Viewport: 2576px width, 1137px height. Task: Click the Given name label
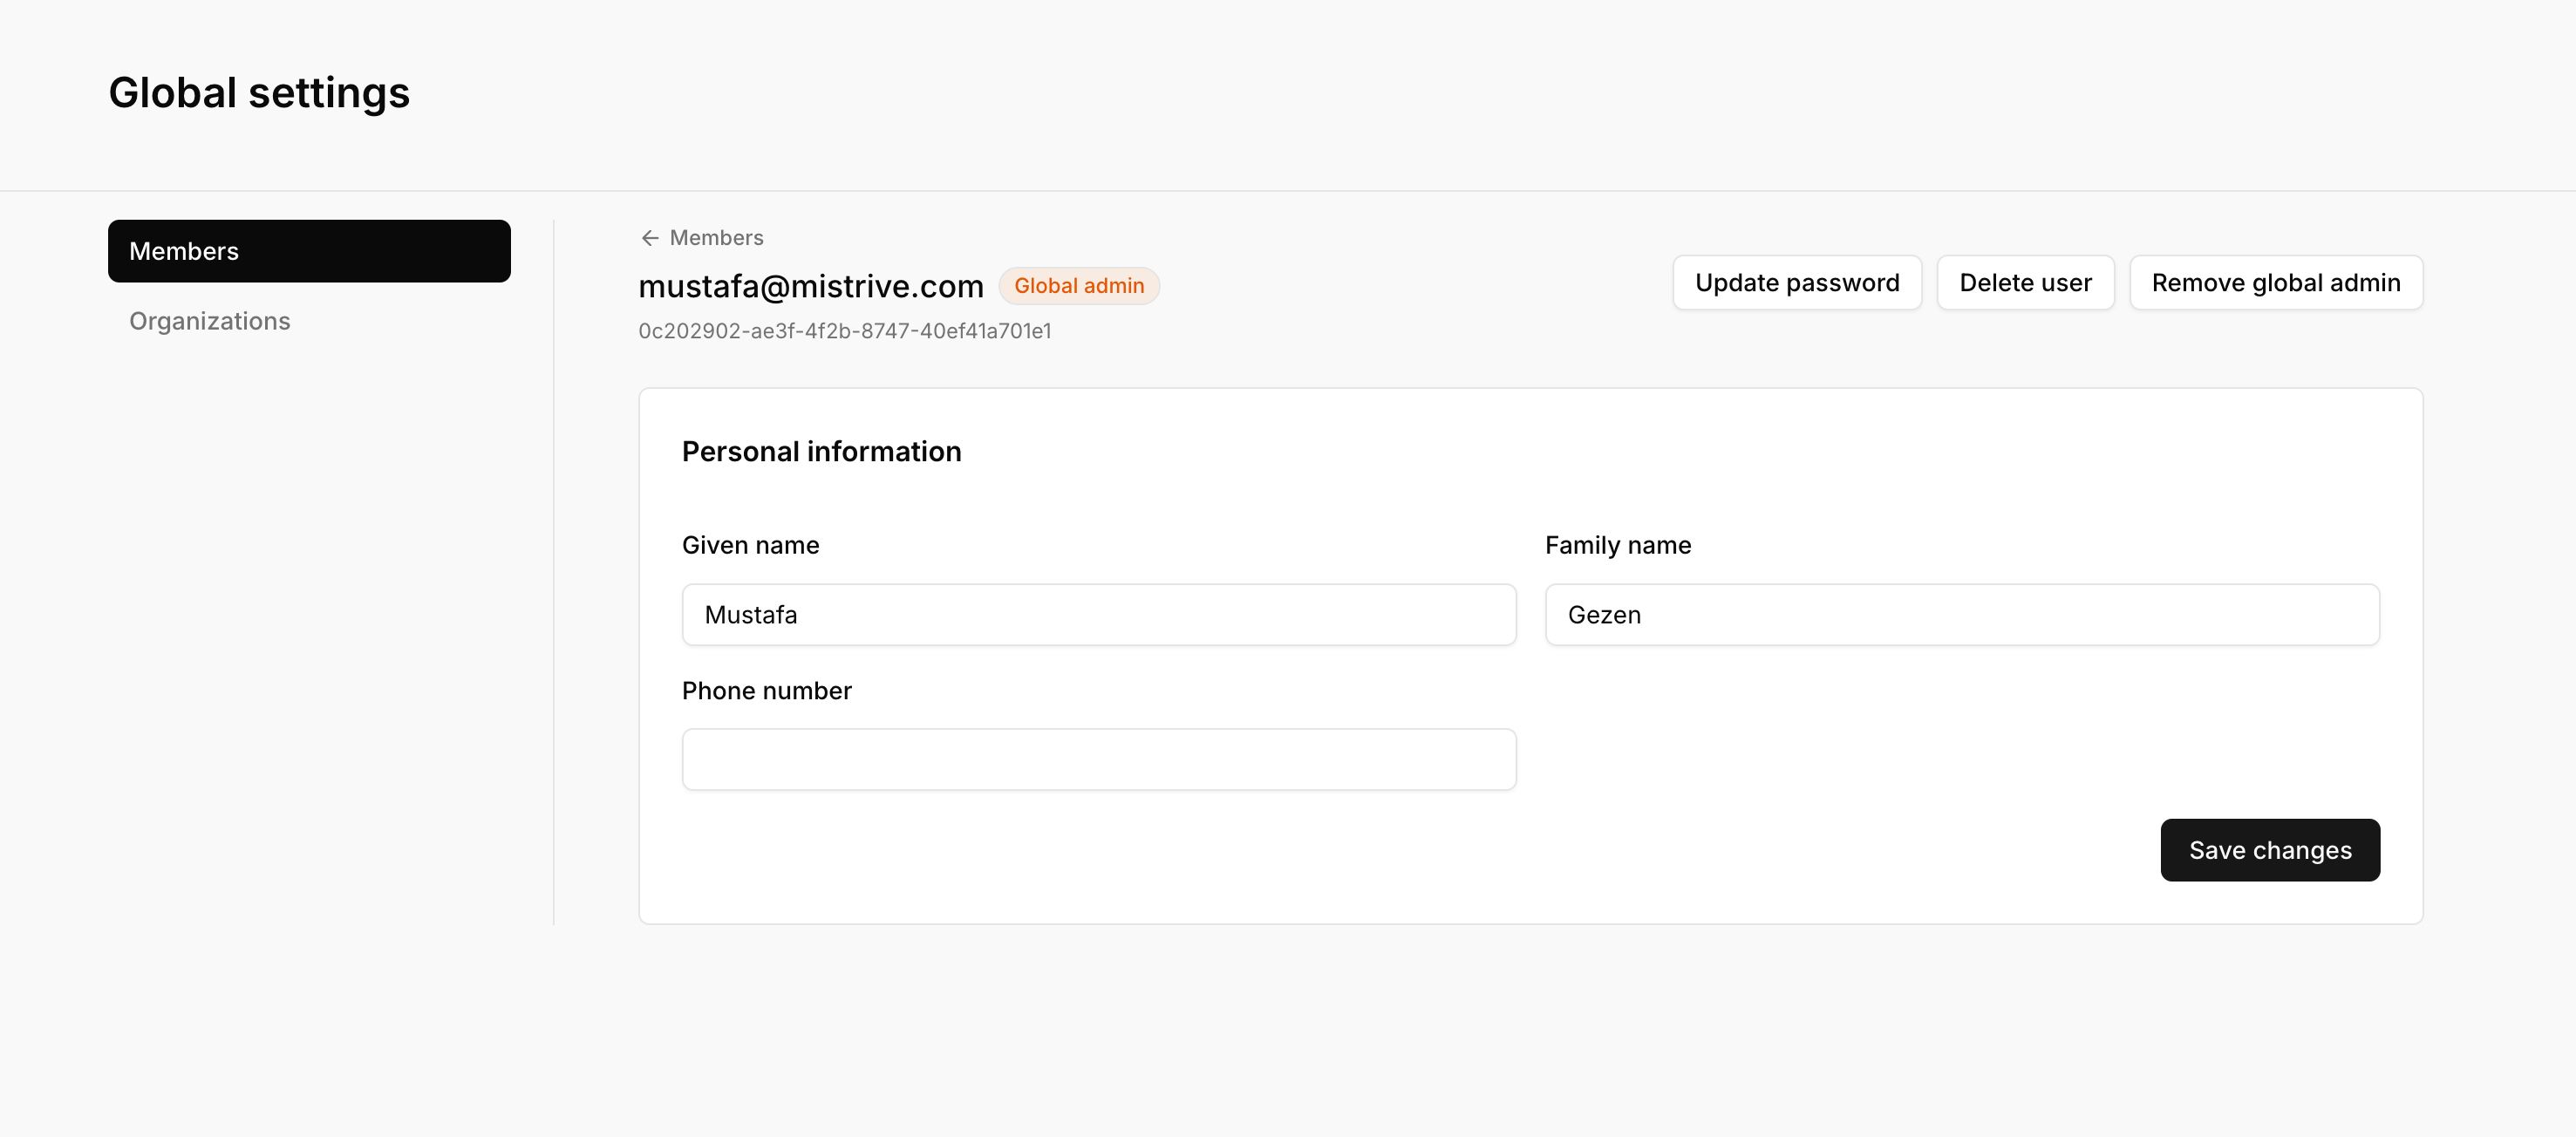[750, 545]
